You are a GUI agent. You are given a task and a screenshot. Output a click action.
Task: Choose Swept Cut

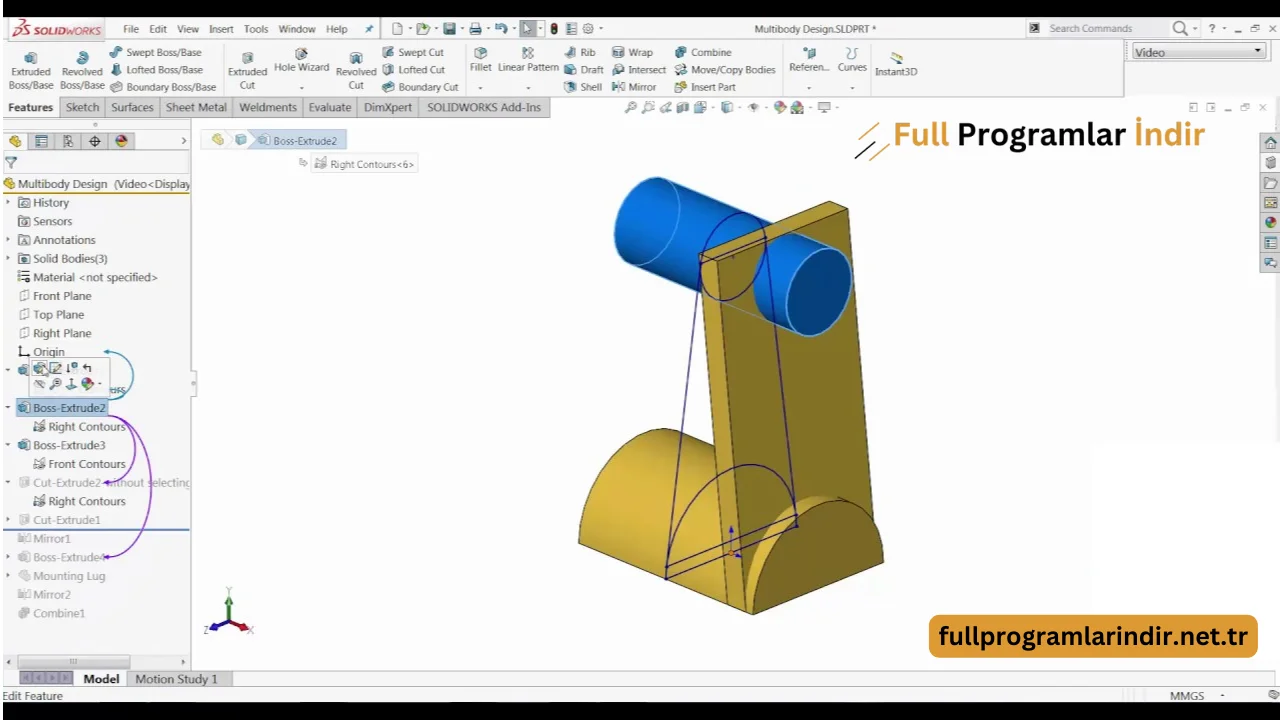coord(413,52)
